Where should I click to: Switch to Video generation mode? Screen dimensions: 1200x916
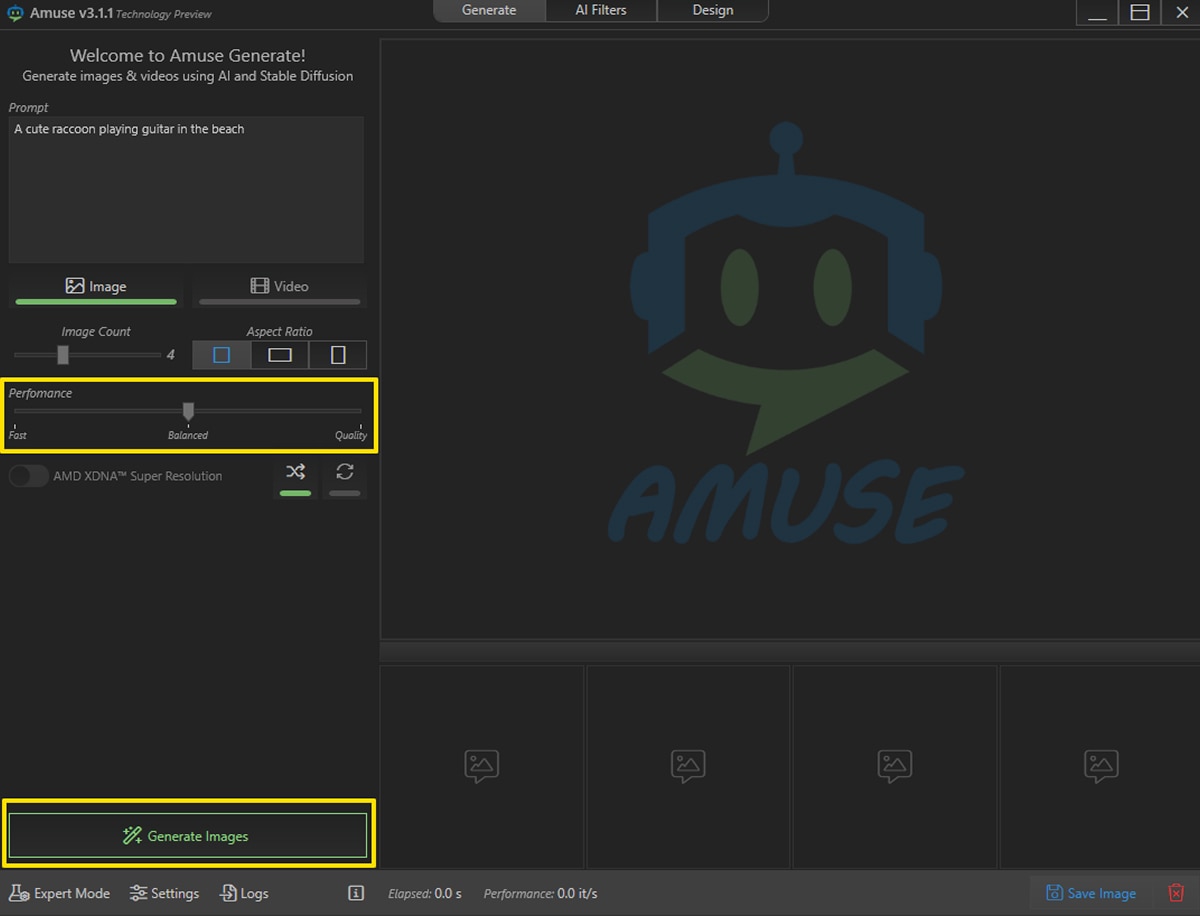[279, 286]
